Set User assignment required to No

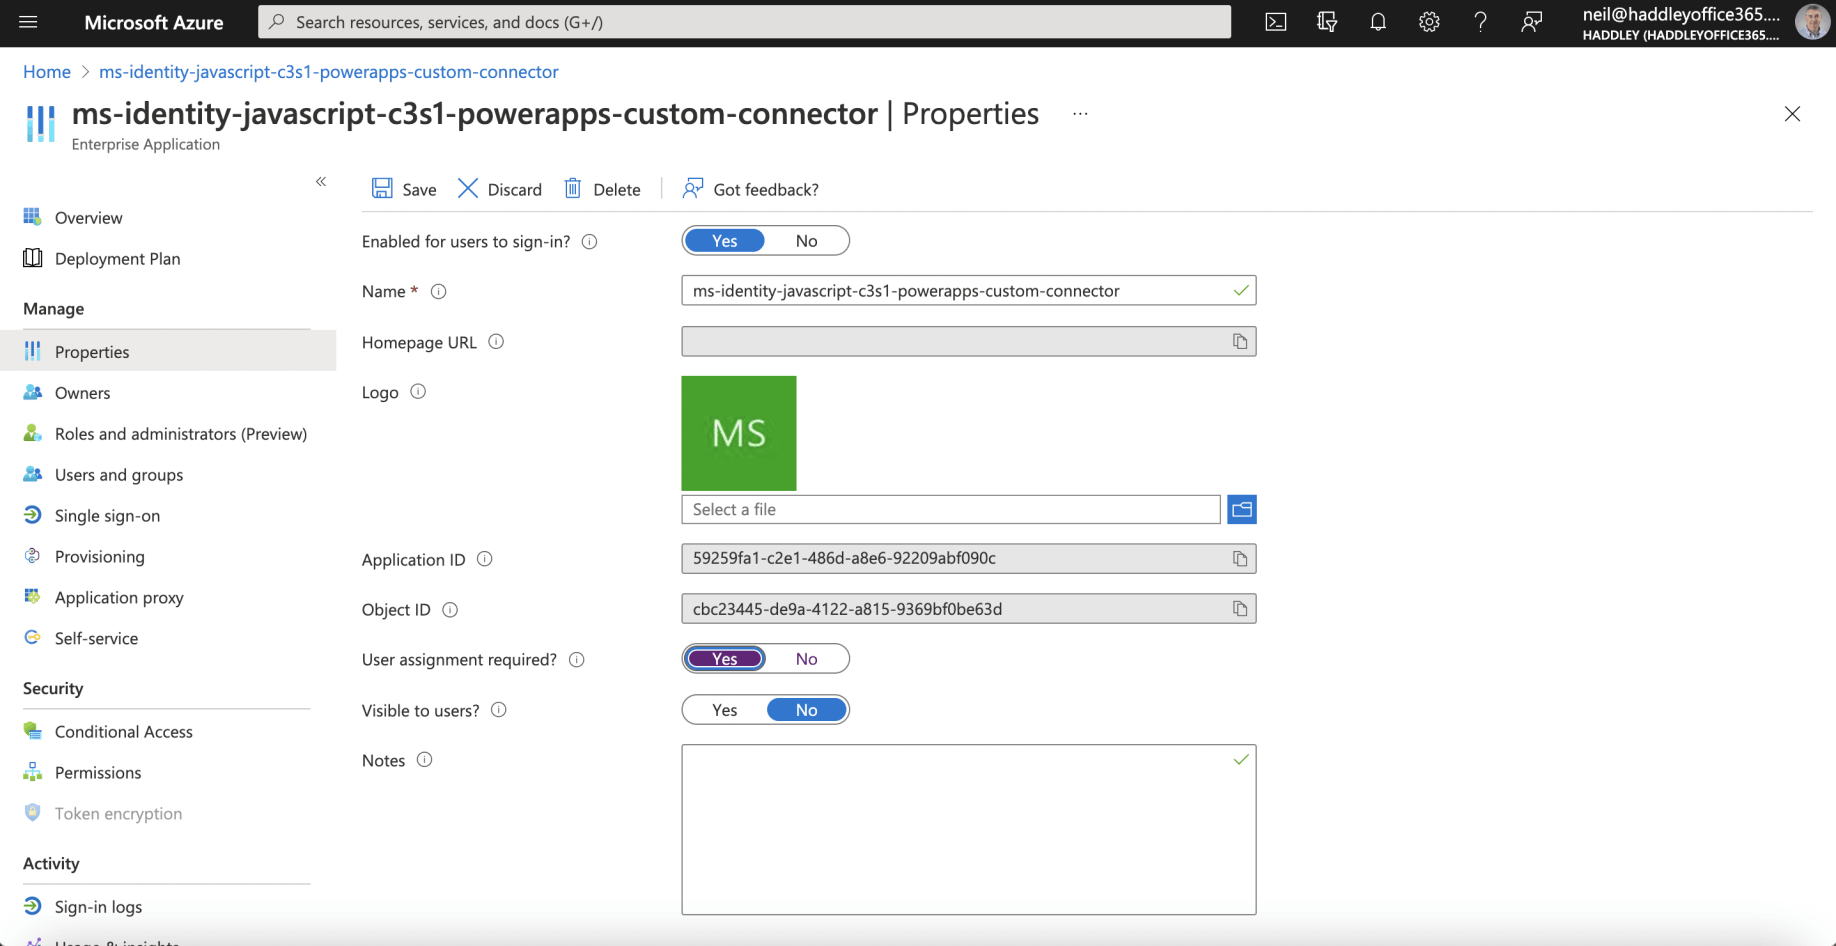pos(807,659)
